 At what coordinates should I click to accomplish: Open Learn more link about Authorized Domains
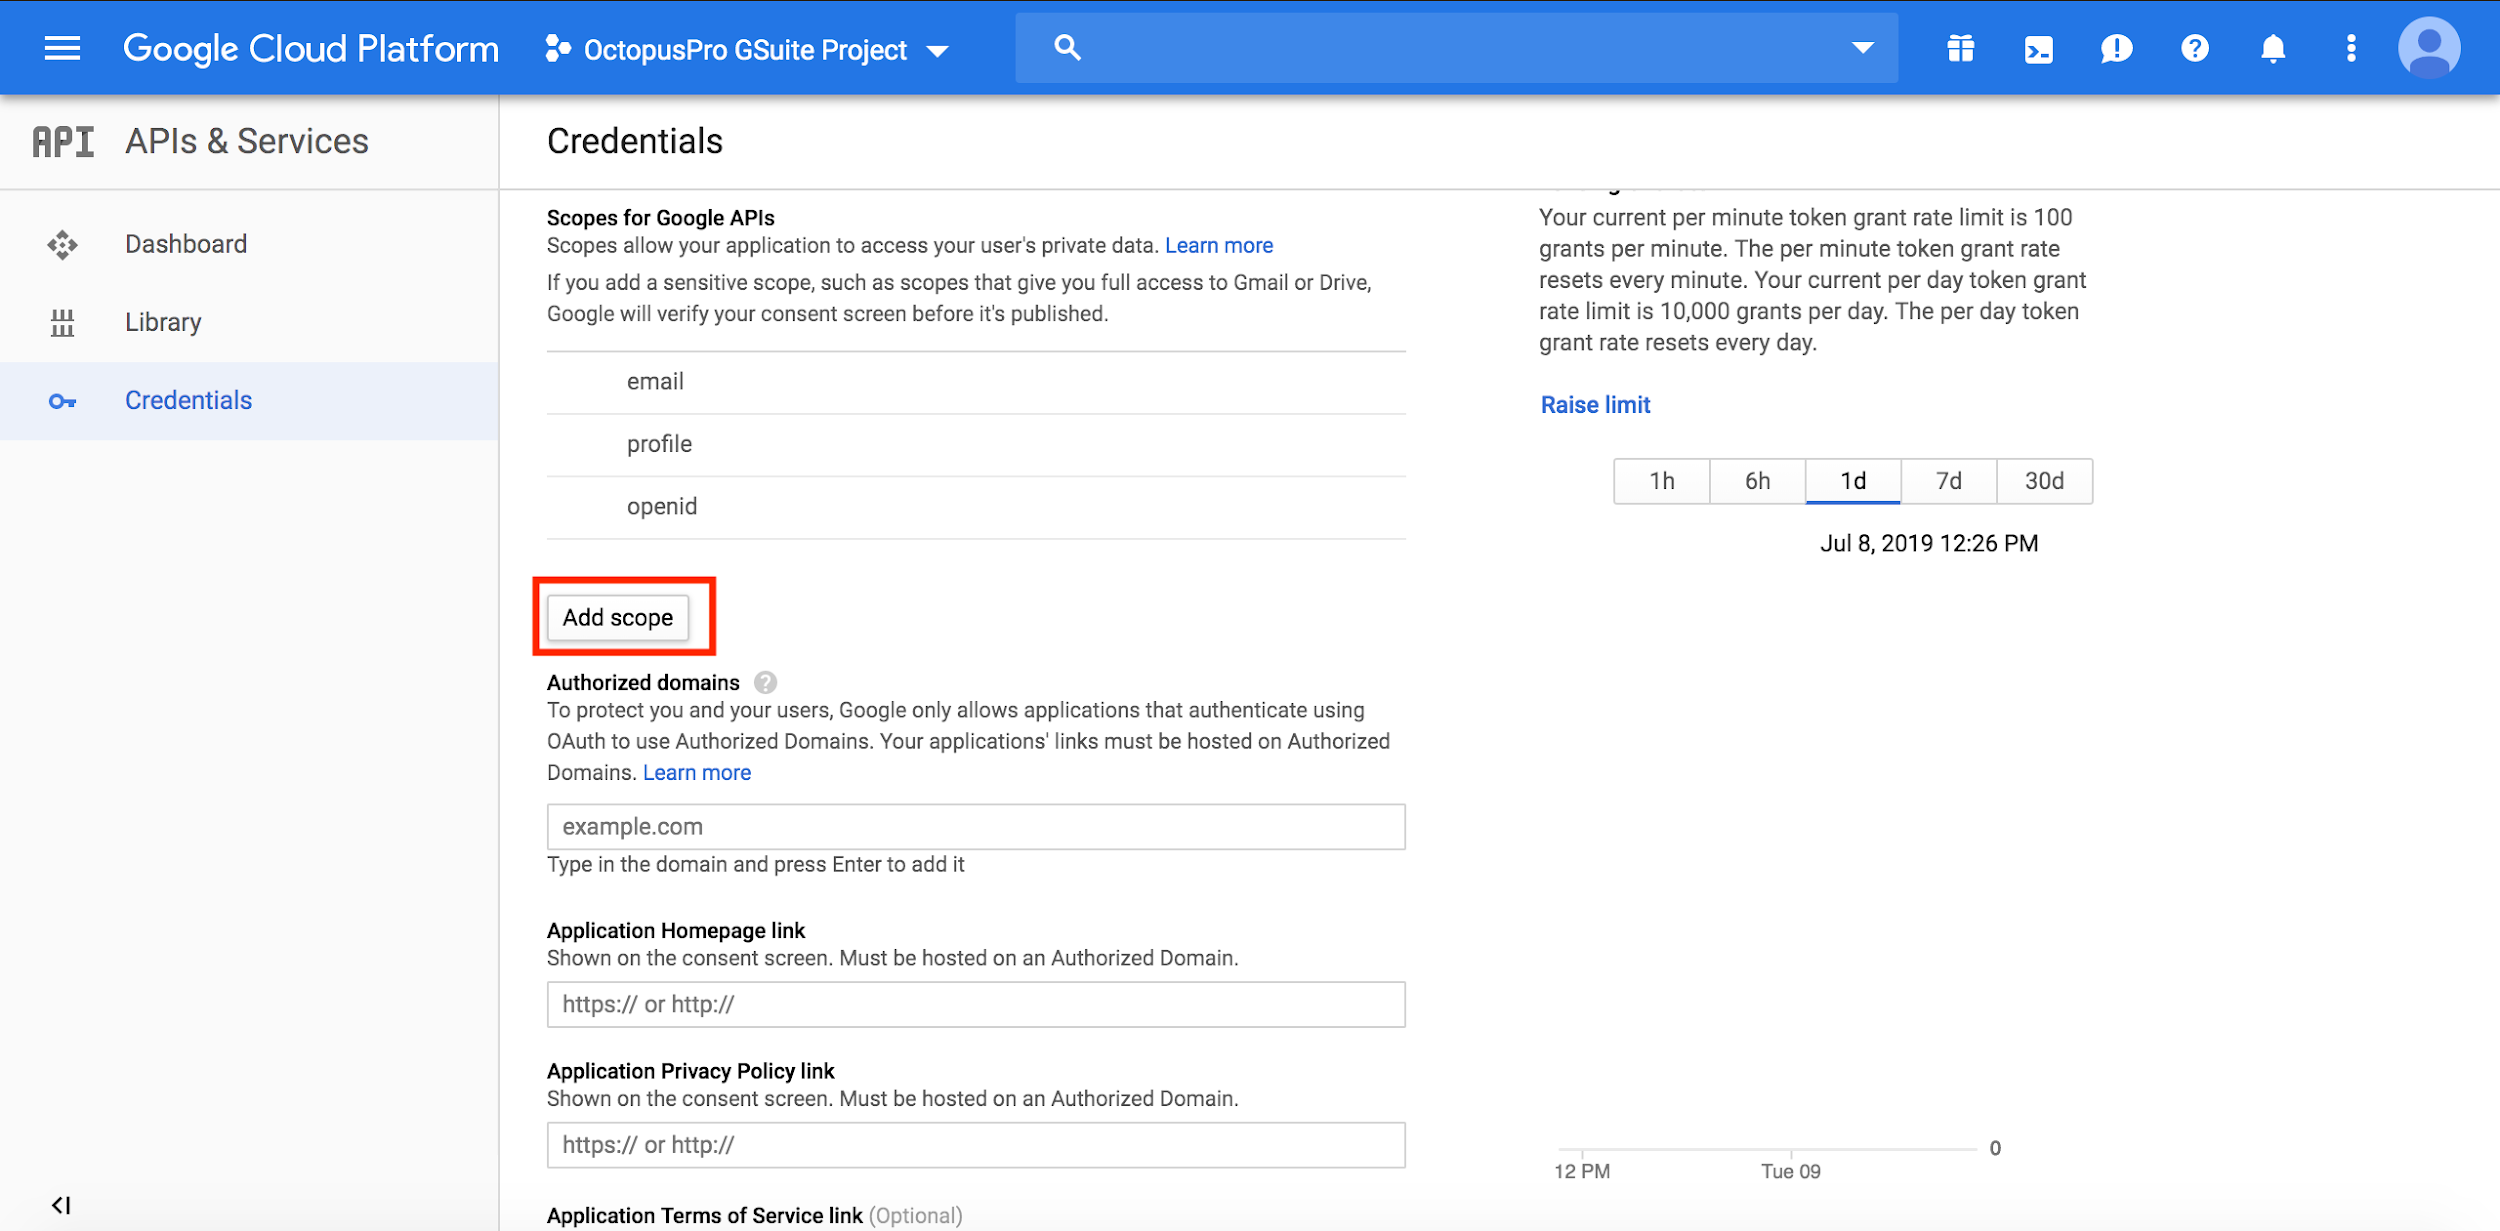pyautogui.click(x=696, y=772)
